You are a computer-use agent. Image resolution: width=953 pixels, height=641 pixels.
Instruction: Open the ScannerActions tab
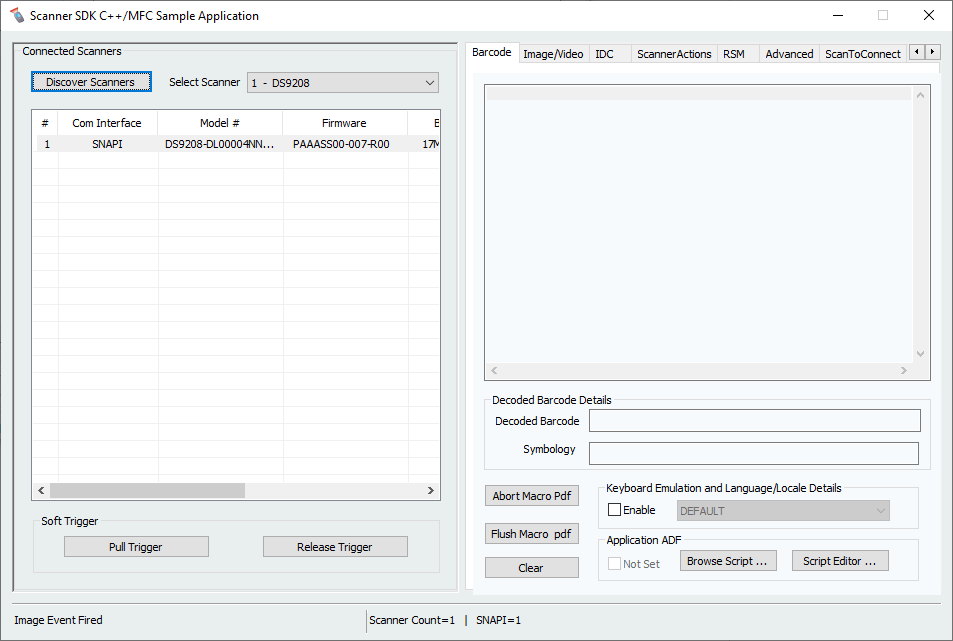coord(673,53)
